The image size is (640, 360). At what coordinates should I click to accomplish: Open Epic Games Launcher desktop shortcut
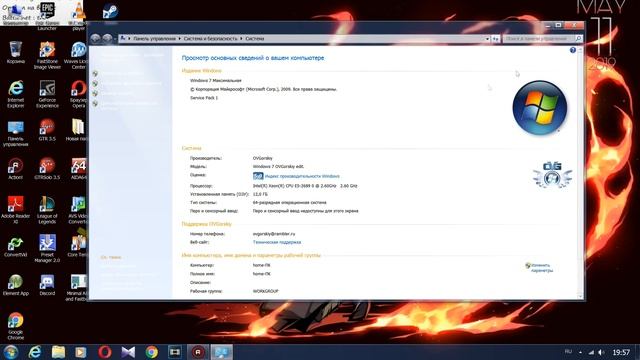pyautogui.click(x=47, y=16)
